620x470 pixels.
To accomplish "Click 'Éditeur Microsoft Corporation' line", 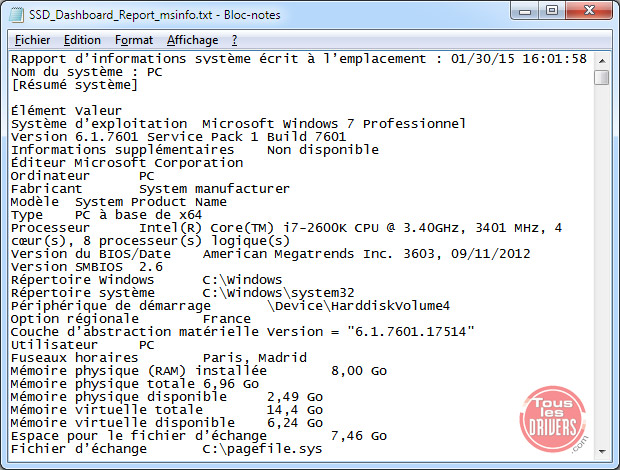I will point(127,163).
